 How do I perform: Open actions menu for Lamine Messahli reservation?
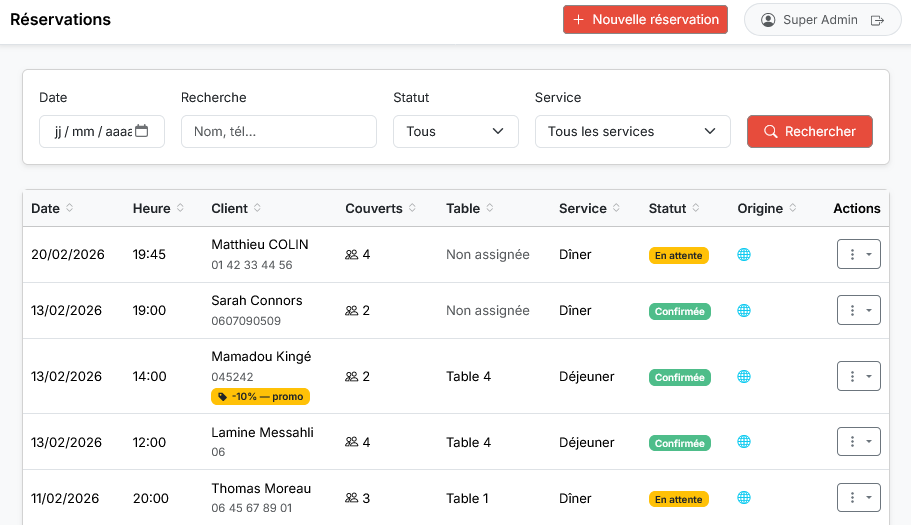pyautogui.click(x=858, y=442)
